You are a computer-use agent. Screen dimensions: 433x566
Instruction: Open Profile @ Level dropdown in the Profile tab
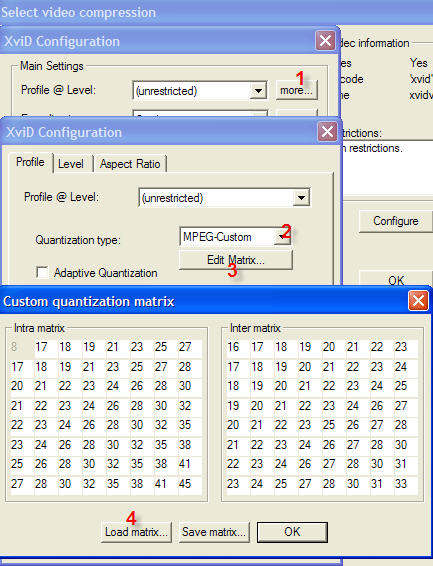point(301,197)
